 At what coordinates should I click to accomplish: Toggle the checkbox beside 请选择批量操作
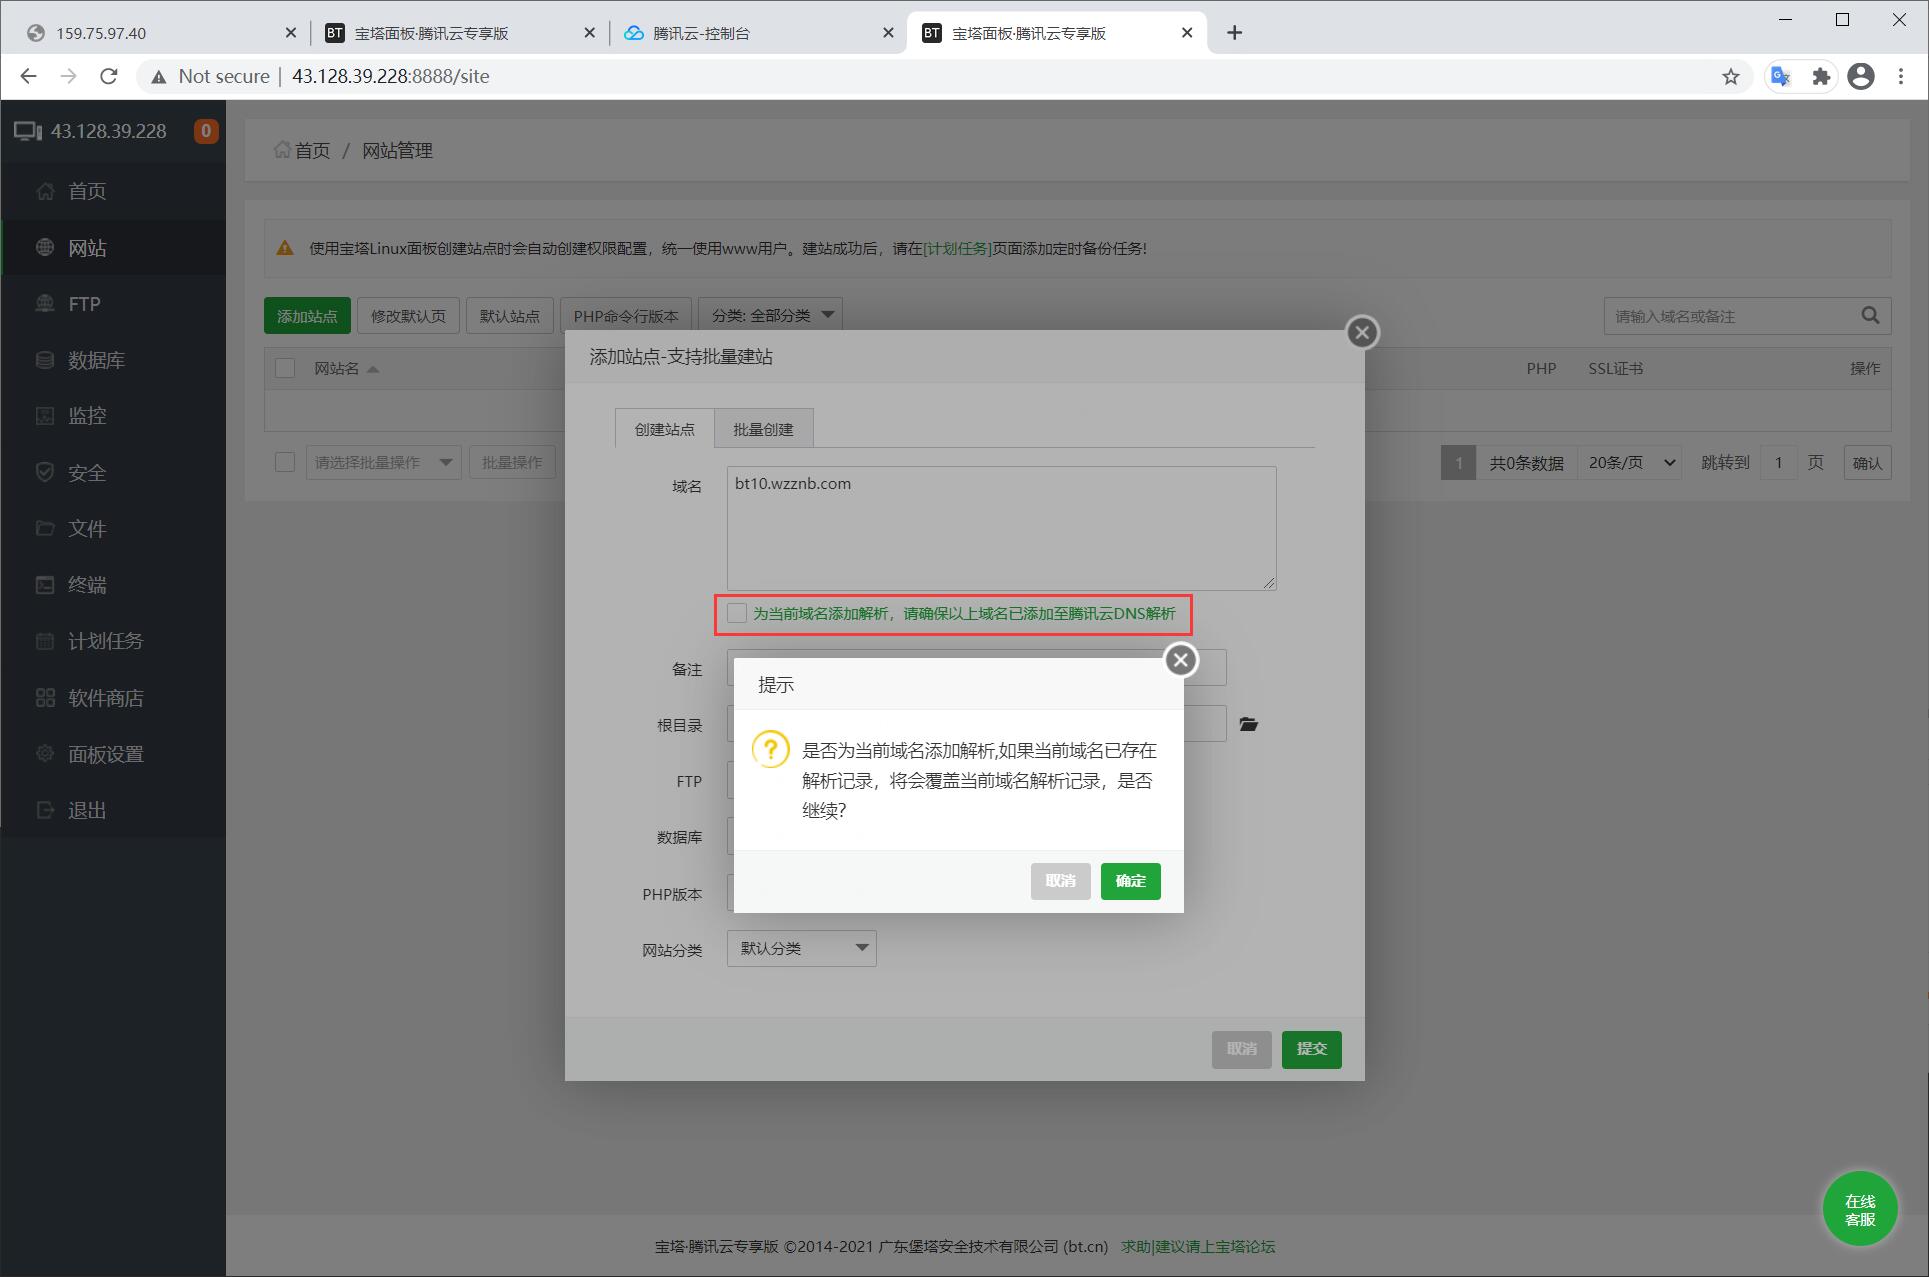(285, 462)
